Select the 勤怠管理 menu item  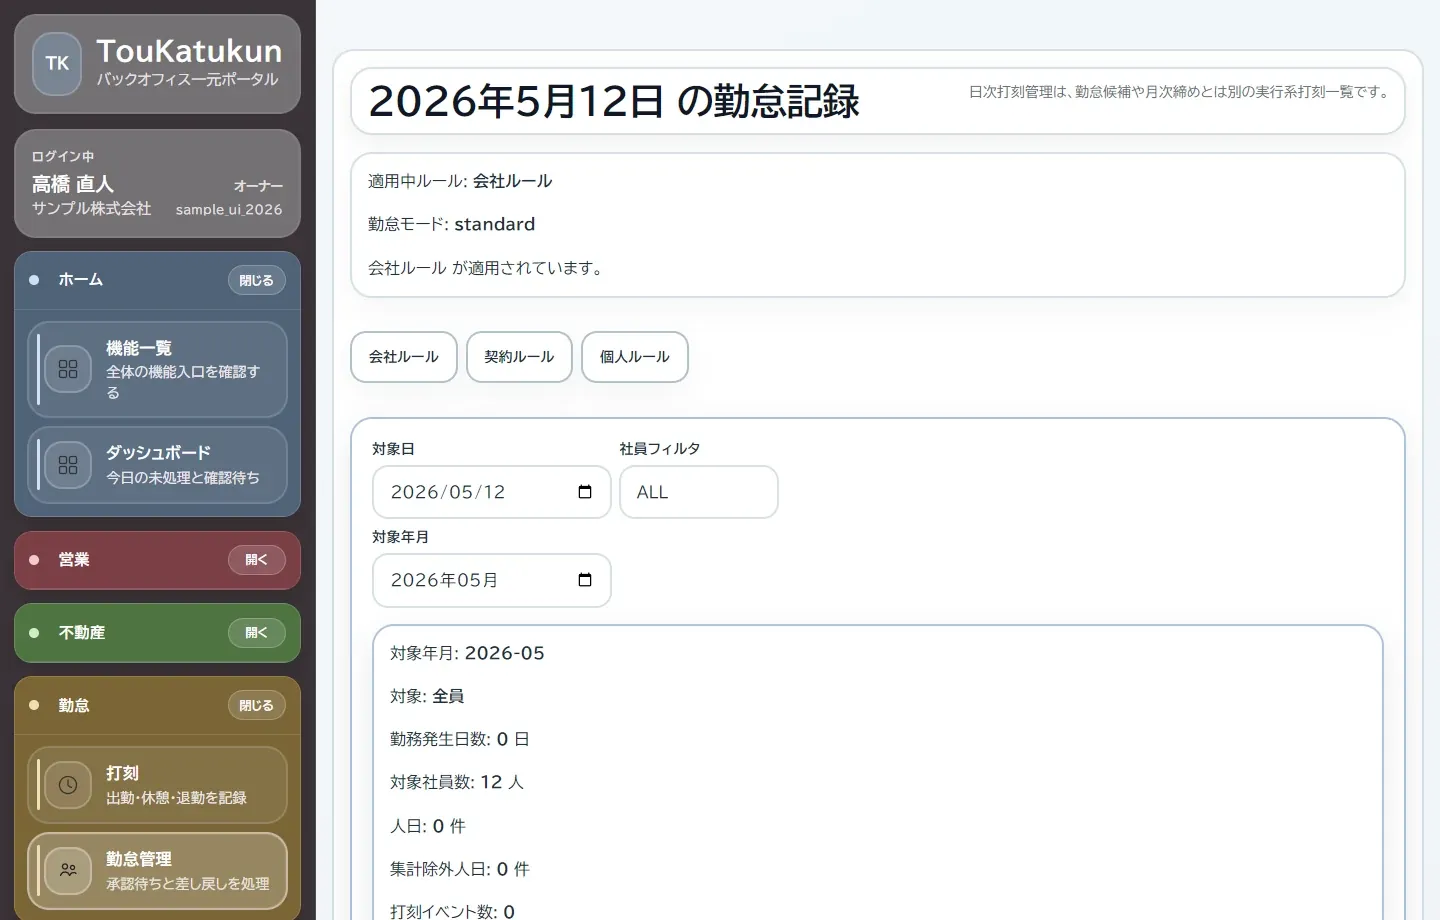157,870
